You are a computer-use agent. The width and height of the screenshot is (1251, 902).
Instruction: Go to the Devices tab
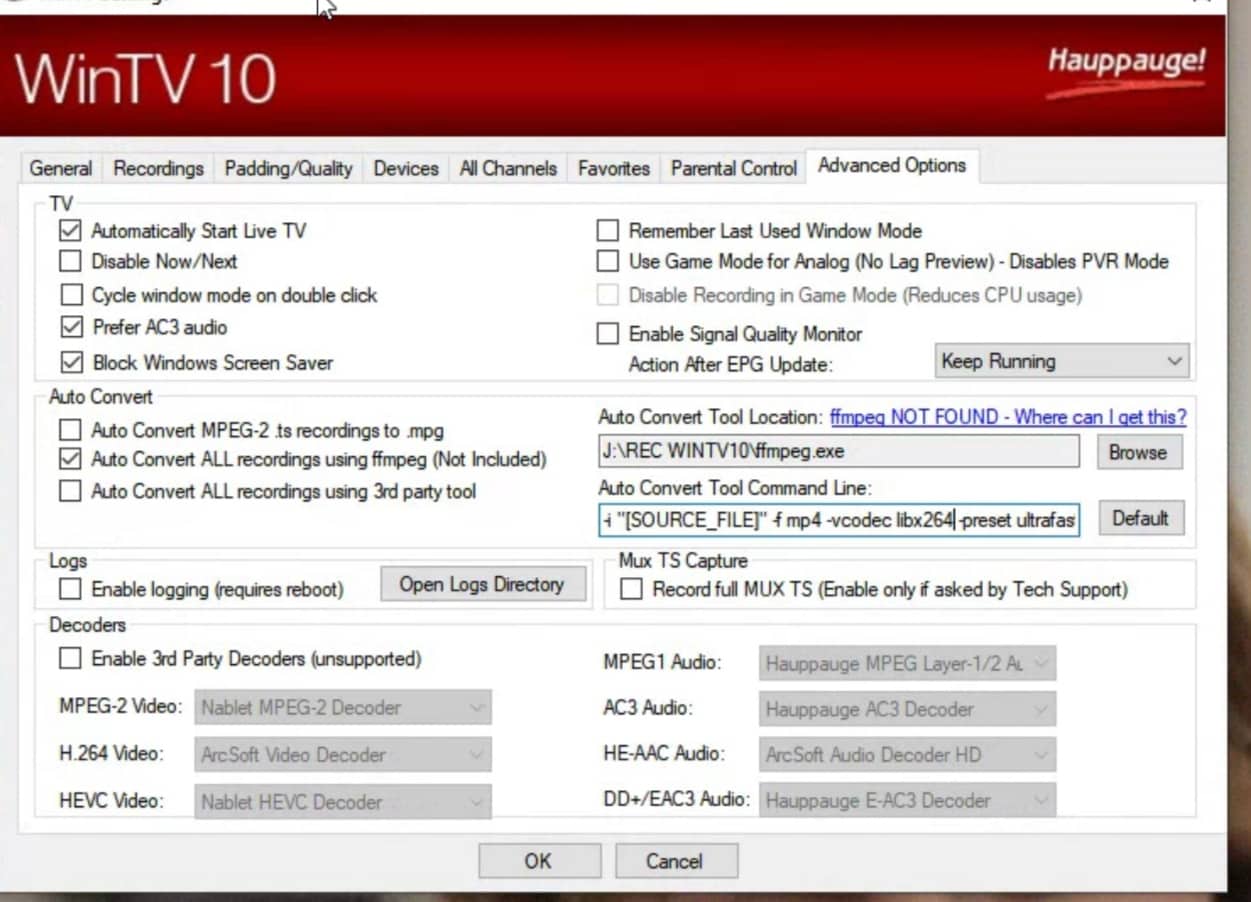click(406, 168)
